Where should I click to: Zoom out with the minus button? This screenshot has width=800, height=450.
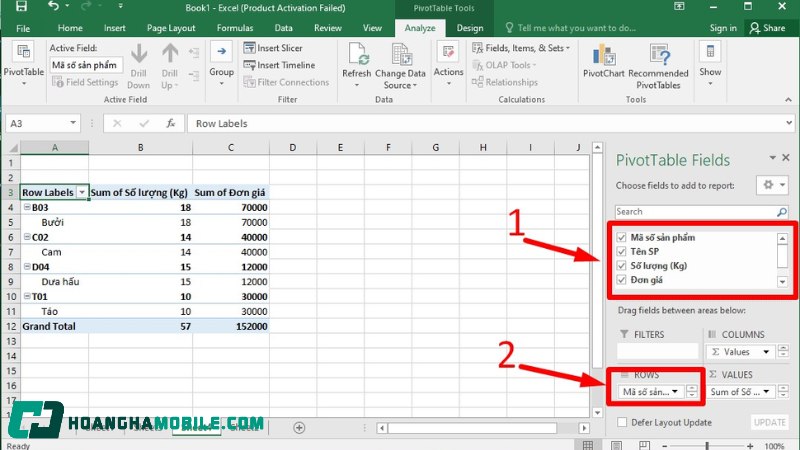(x=665, y=446)
